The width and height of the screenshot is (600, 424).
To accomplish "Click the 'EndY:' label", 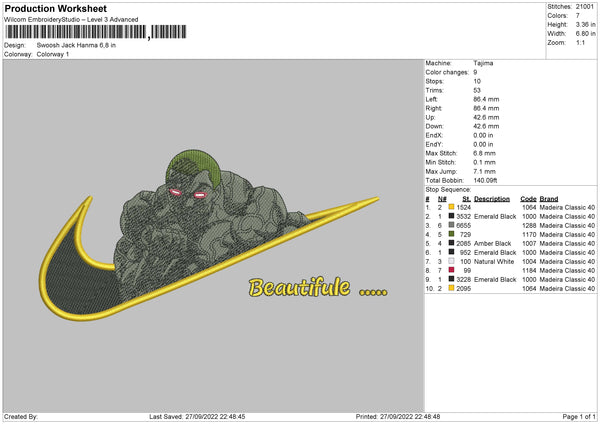I will (434, 144).
